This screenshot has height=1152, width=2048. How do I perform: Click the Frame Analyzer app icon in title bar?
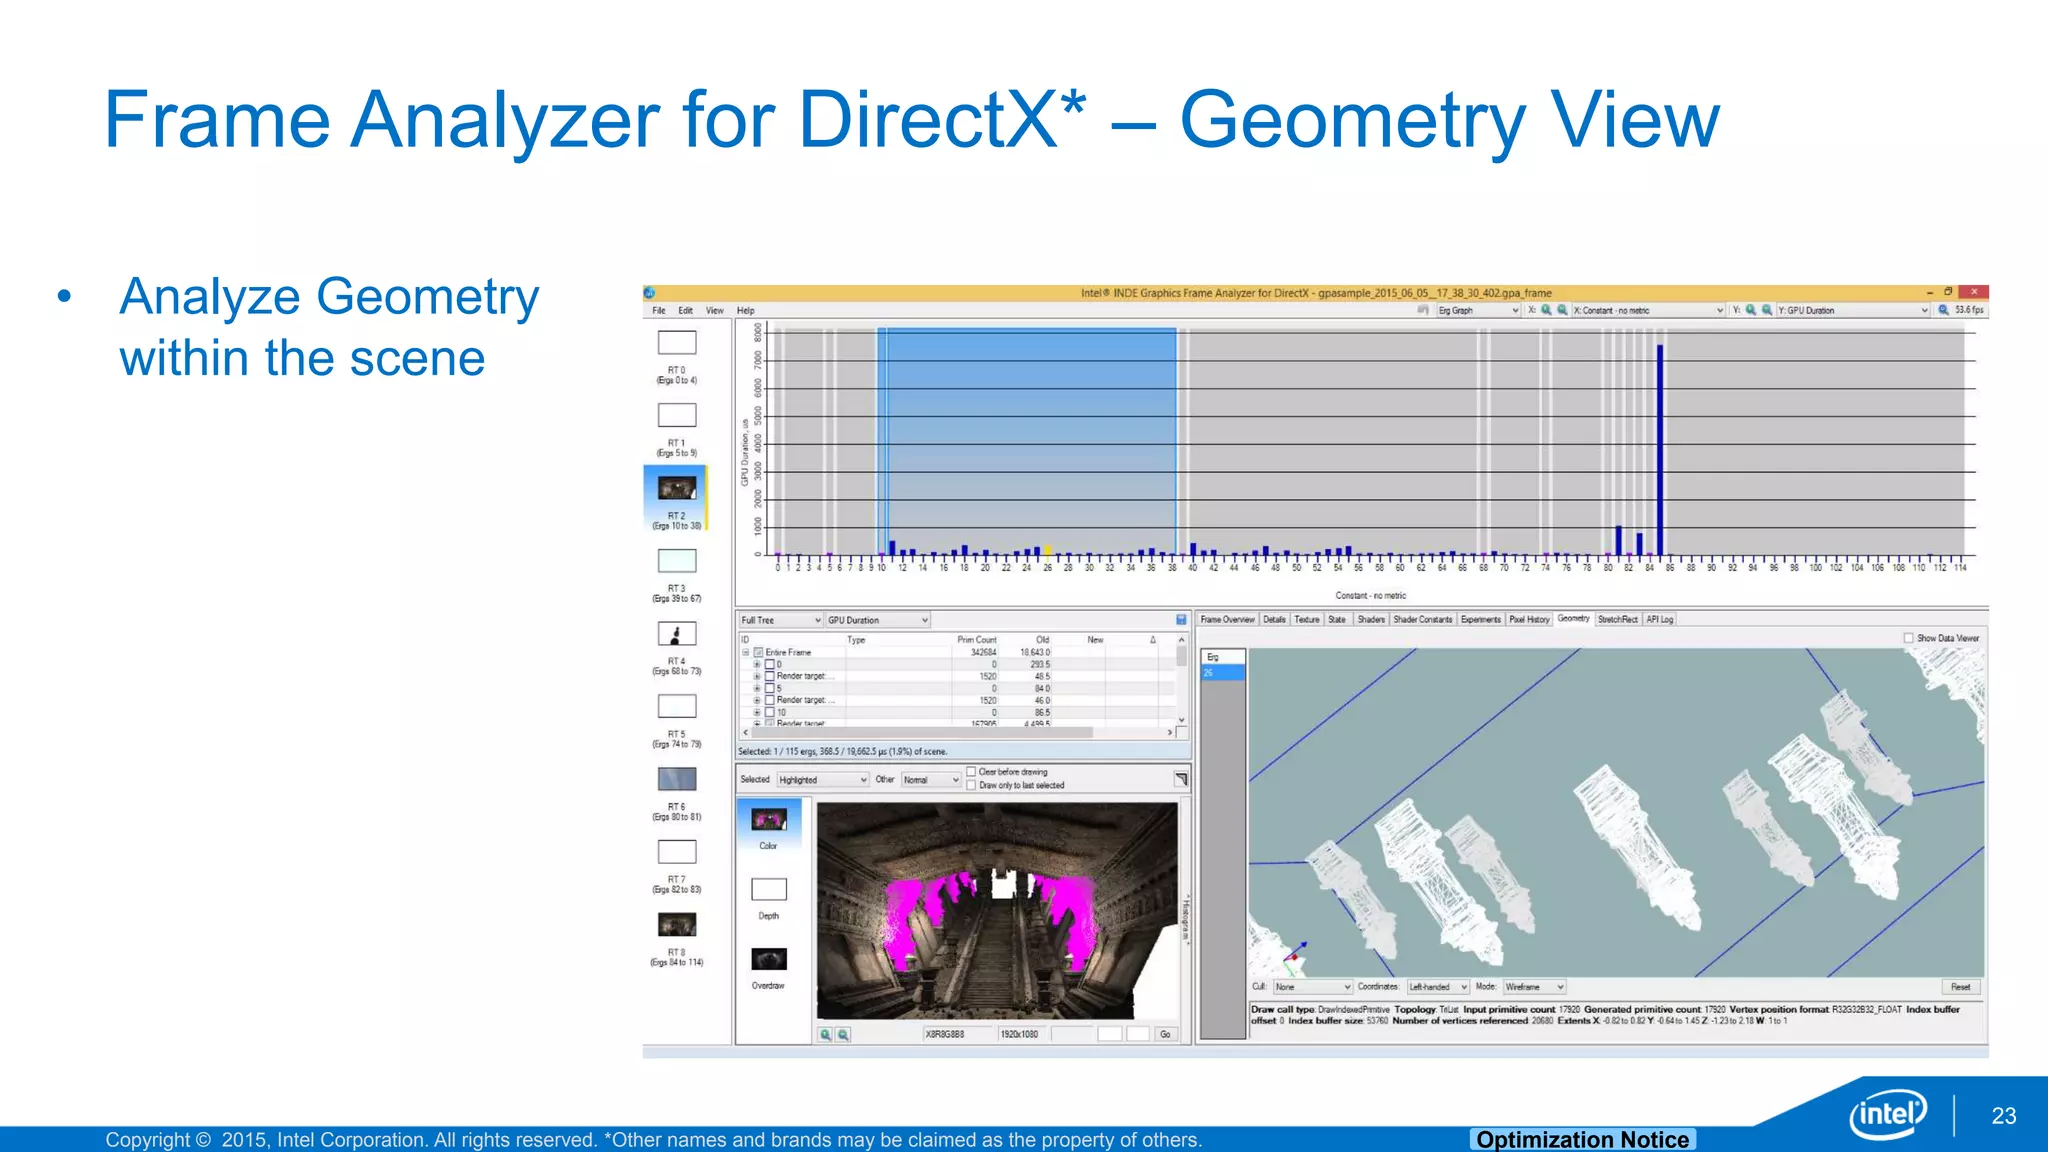tap(649, 293)
